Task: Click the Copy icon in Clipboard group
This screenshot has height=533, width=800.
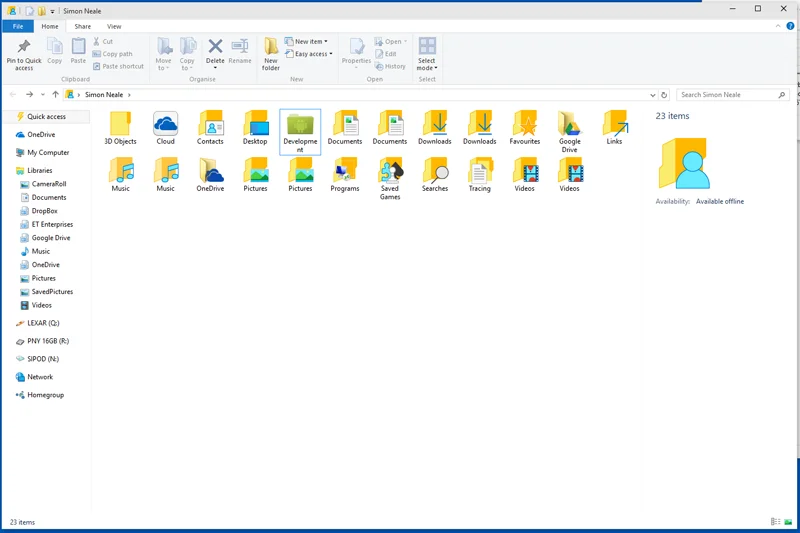Action: (x=55, y=47)
